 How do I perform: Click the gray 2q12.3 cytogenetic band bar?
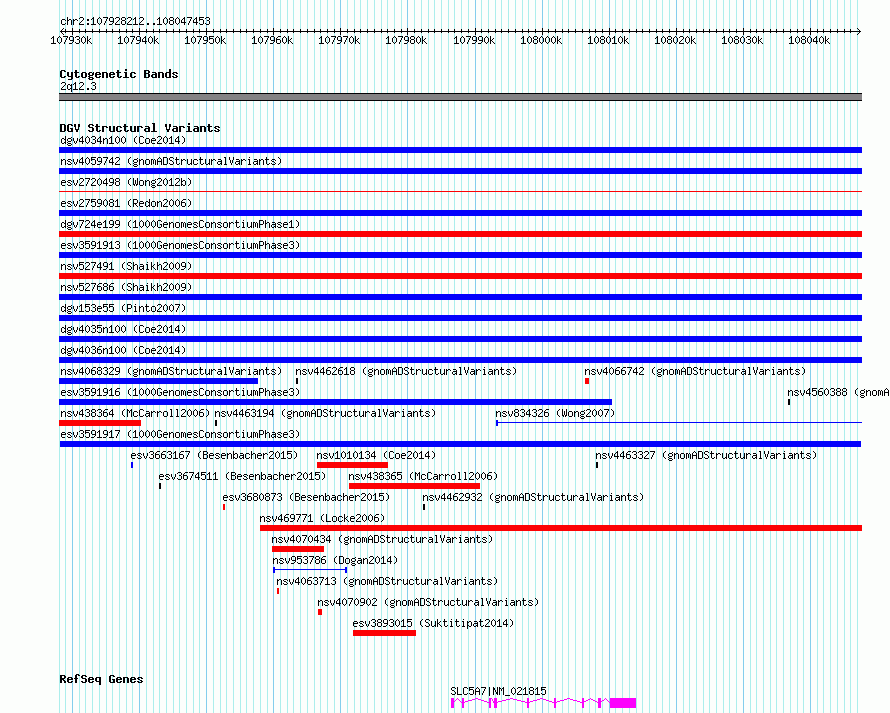(460, 97)
